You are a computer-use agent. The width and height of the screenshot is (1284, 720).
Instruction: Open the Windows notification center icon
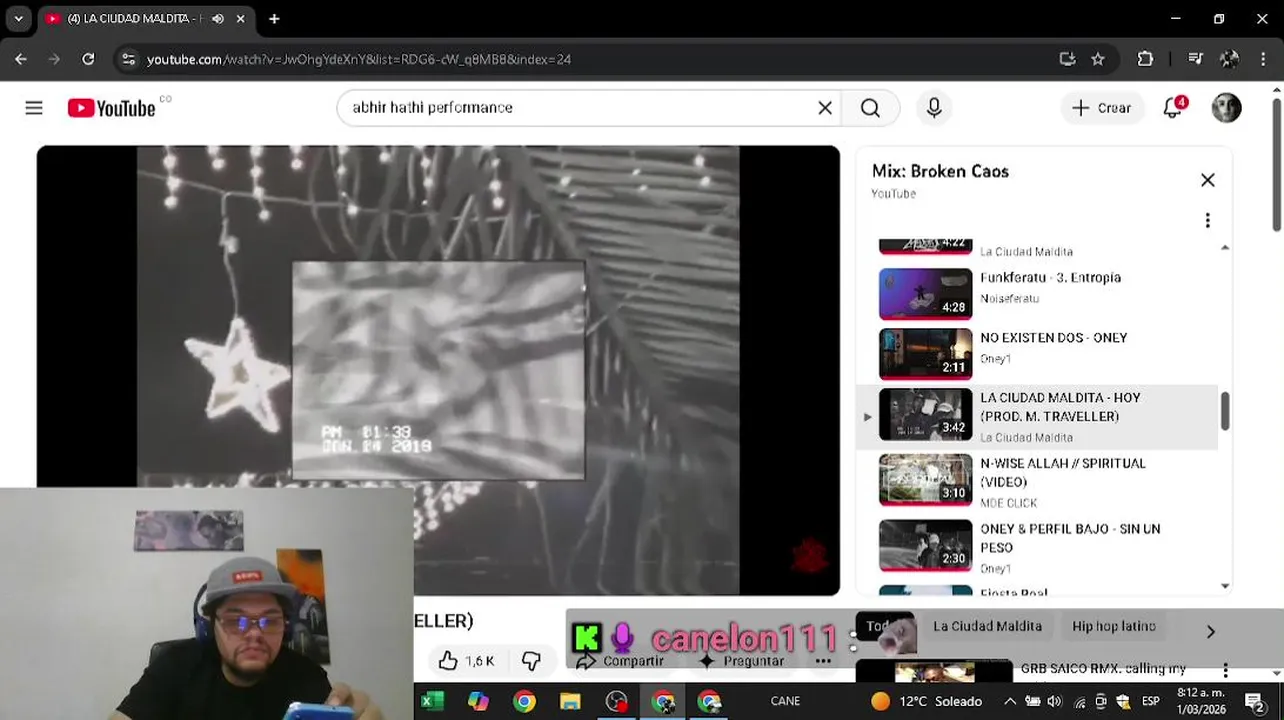tap(1255, 701)
